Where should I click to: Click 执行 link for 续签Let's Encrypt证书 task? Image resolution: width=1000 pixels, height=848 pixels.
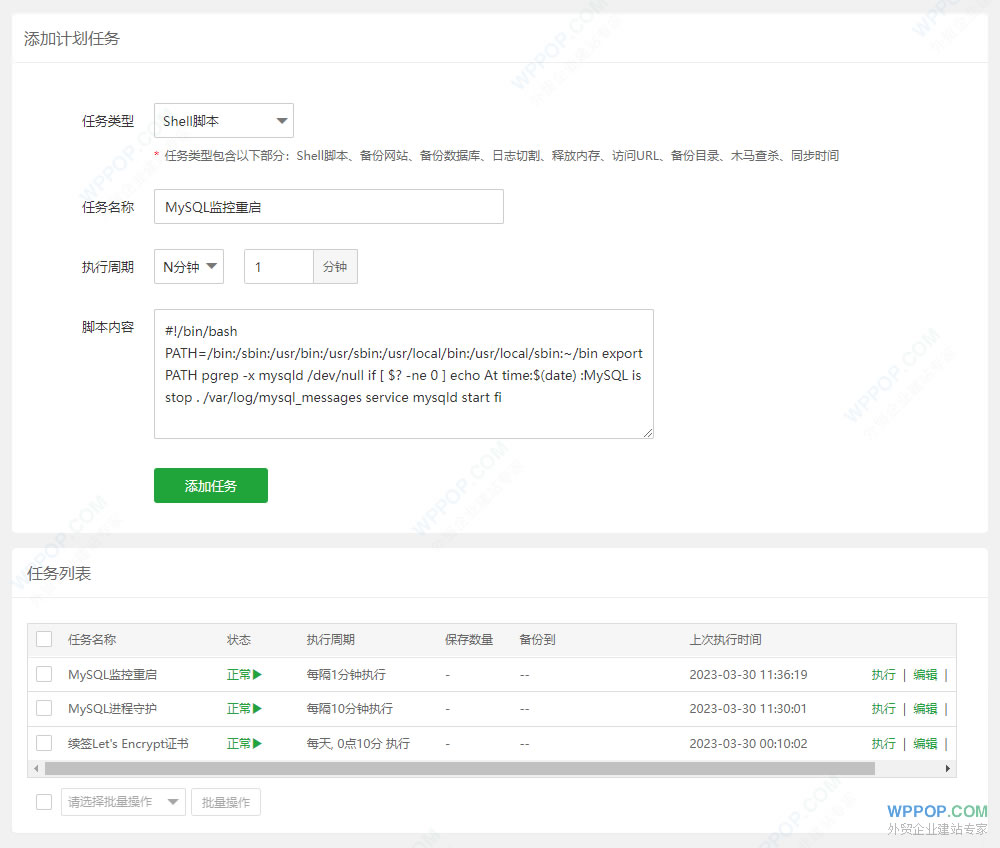883,743
